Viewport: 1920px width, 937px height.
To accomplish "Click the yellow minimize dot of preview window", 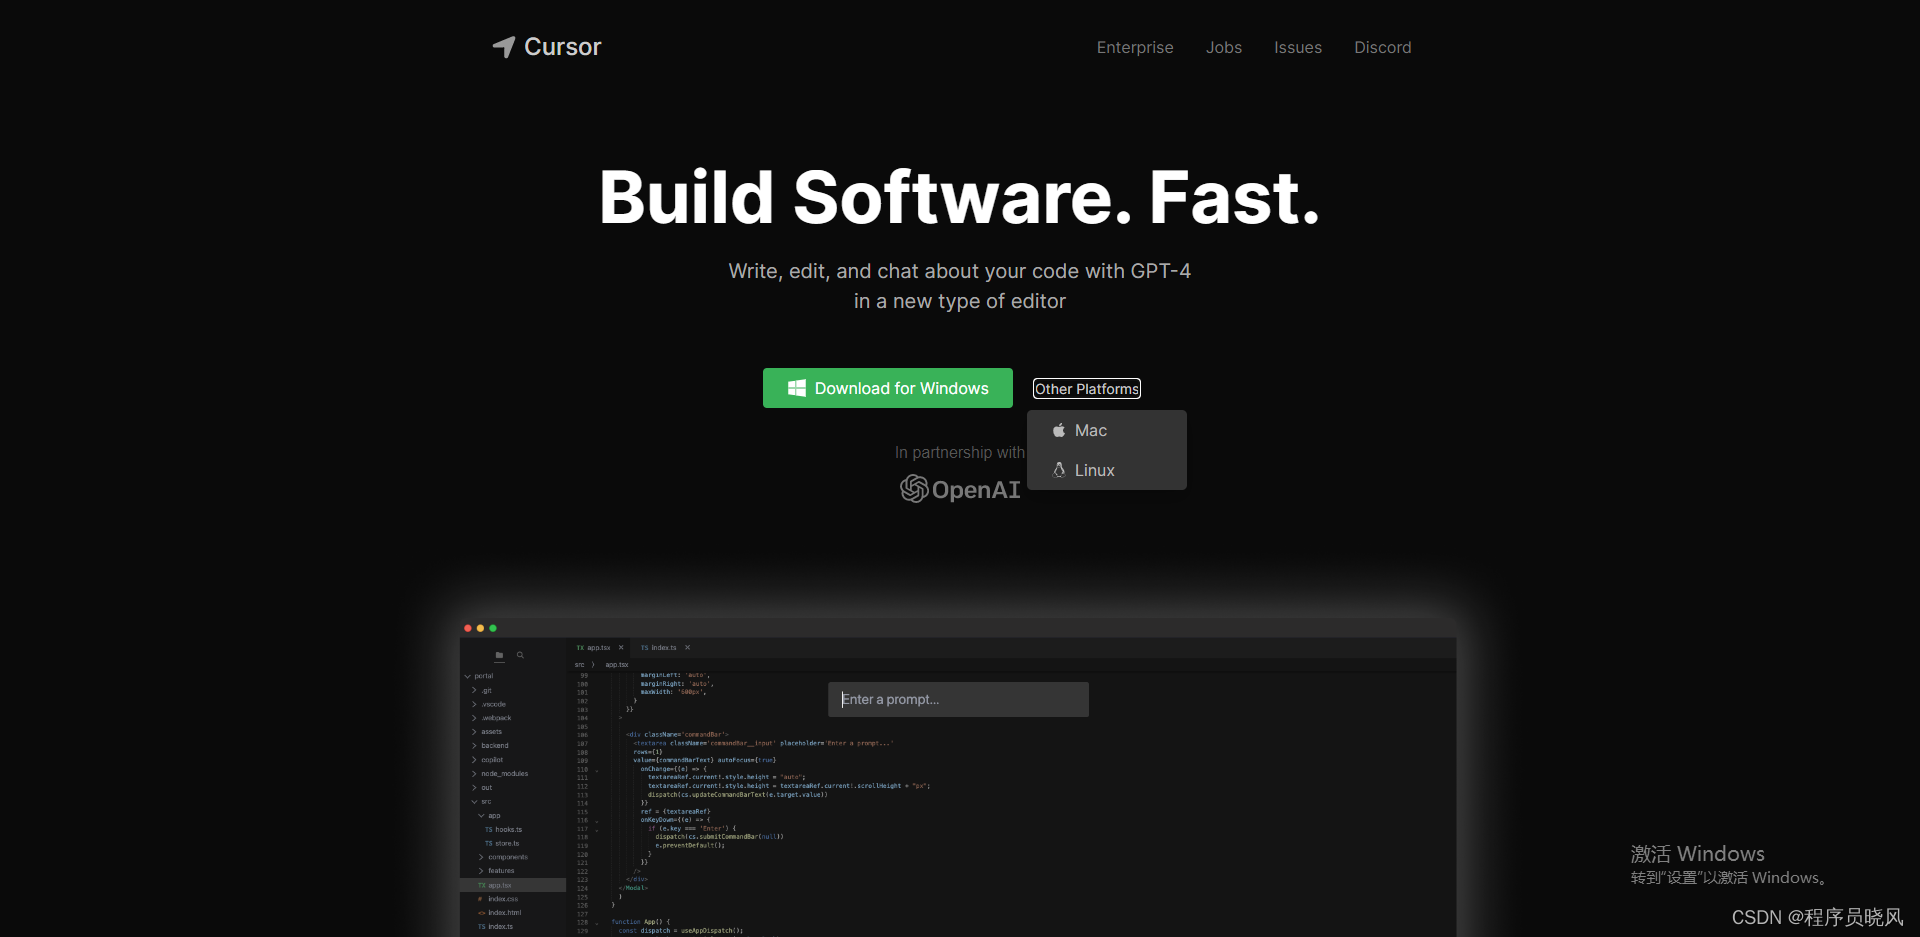I will 480,628.
